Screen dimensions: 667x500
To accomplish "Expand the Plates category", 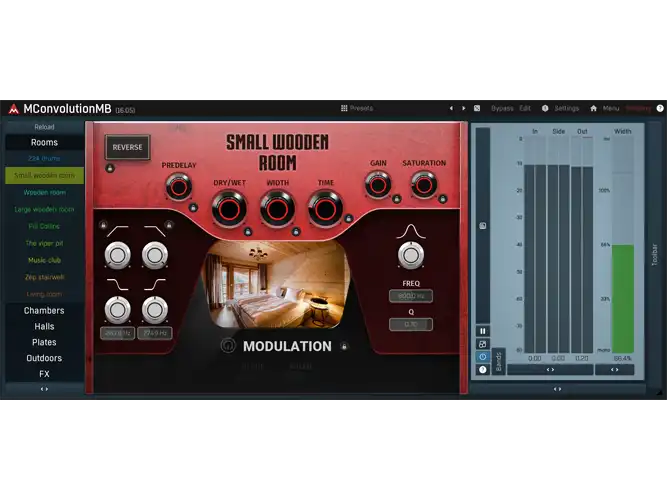I will pos(44,342).
